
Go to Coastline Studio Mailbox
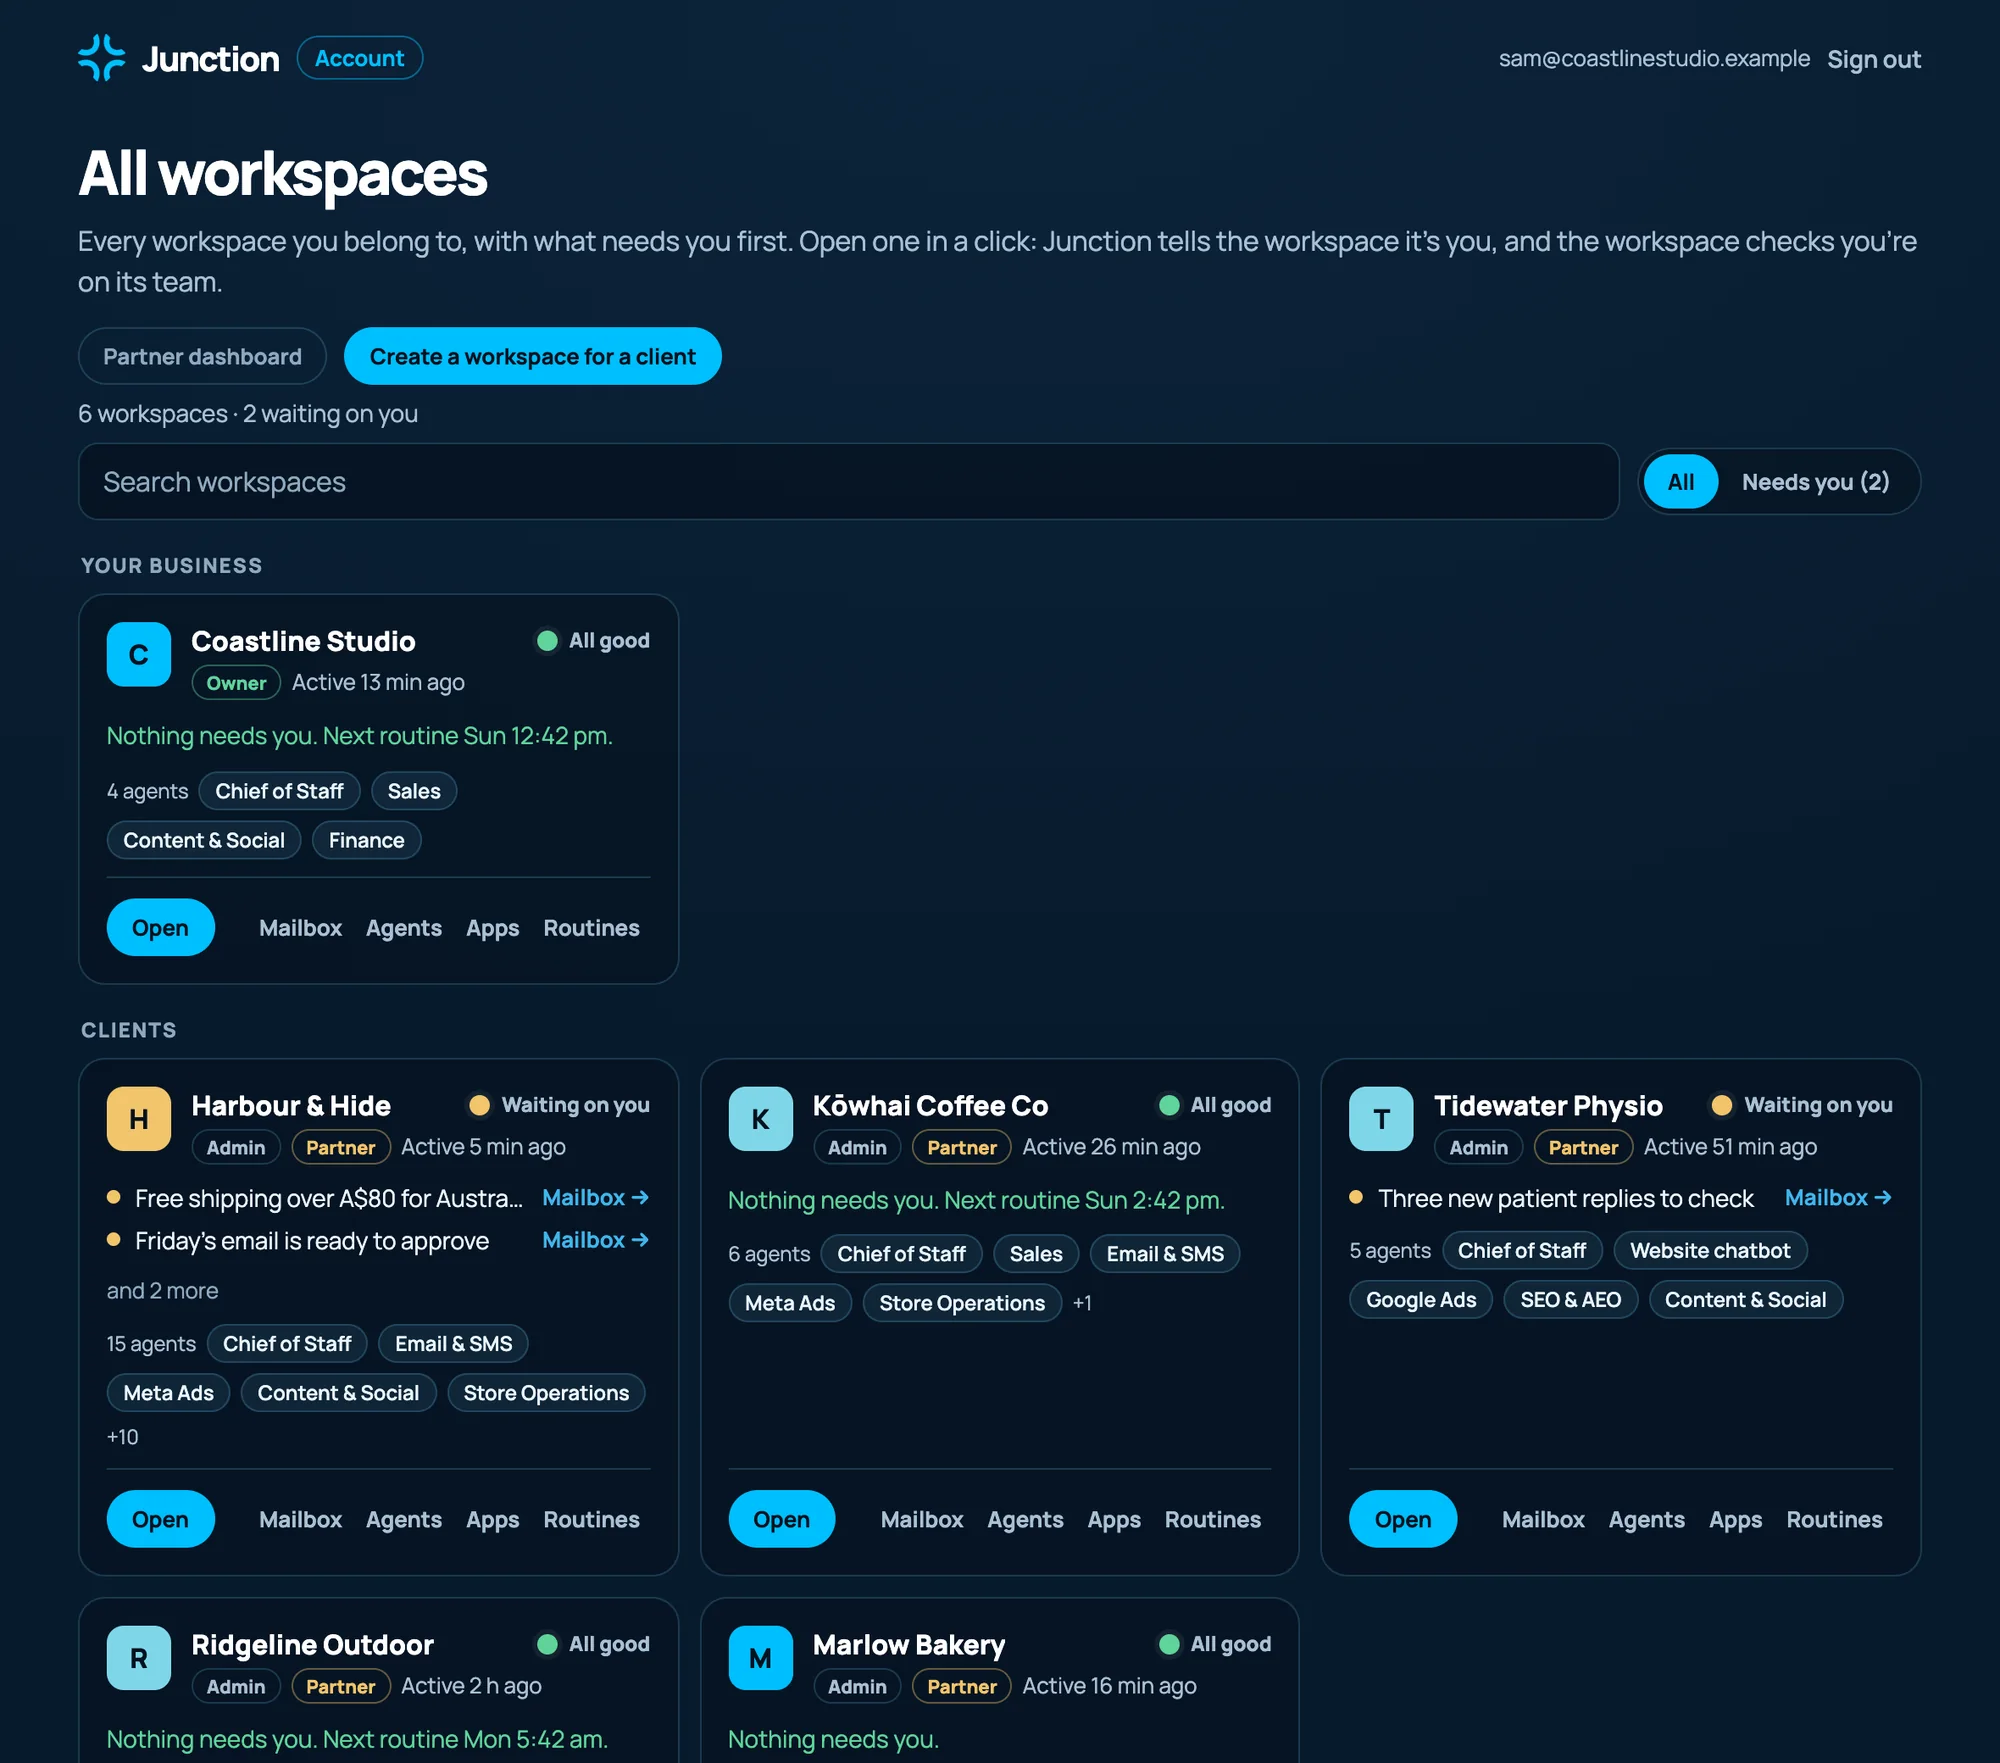click(300, 927)
